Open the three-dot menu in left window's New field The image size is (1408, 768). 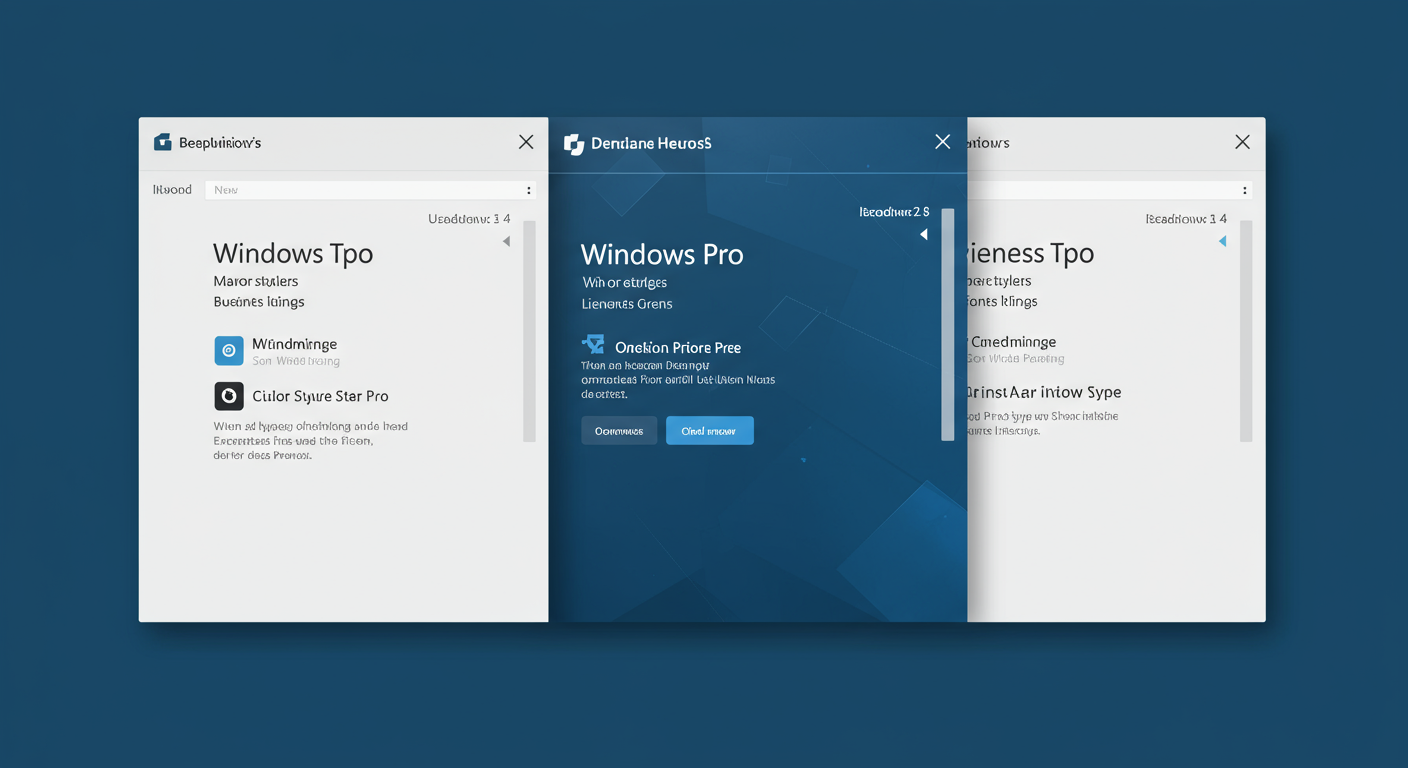tap(529, 190)
